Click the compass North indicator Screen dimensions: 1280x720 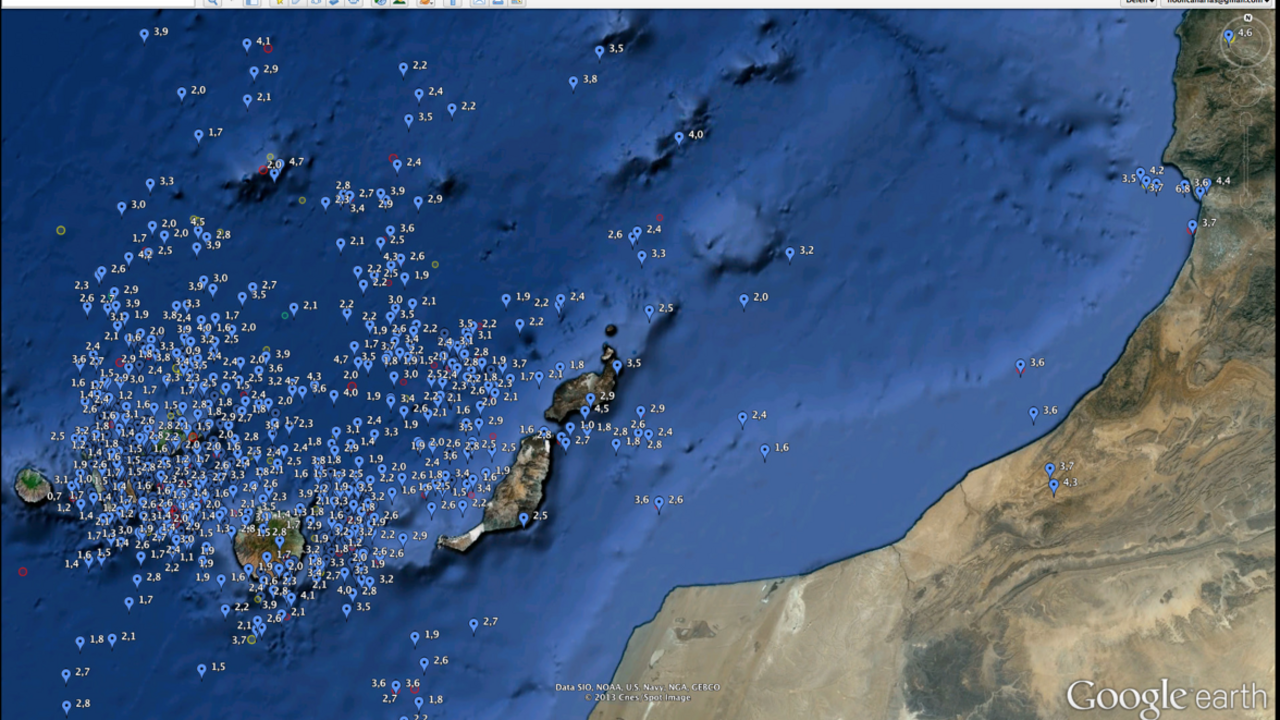pyautogui.click(x=1248, y=18)
